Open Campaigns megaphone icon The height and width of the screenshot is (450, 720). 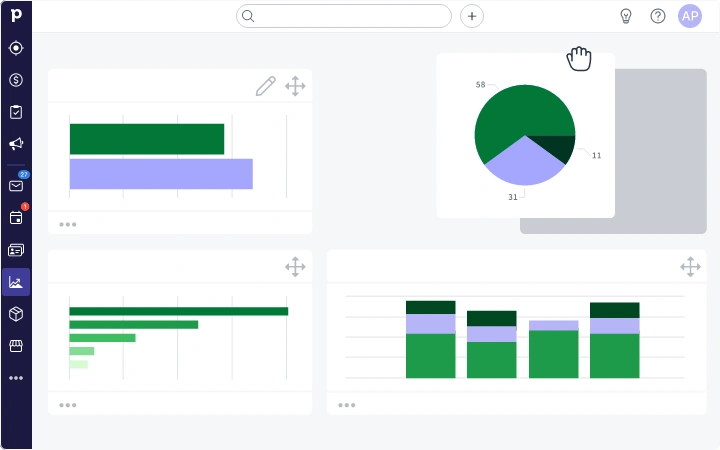coord(16,144)
